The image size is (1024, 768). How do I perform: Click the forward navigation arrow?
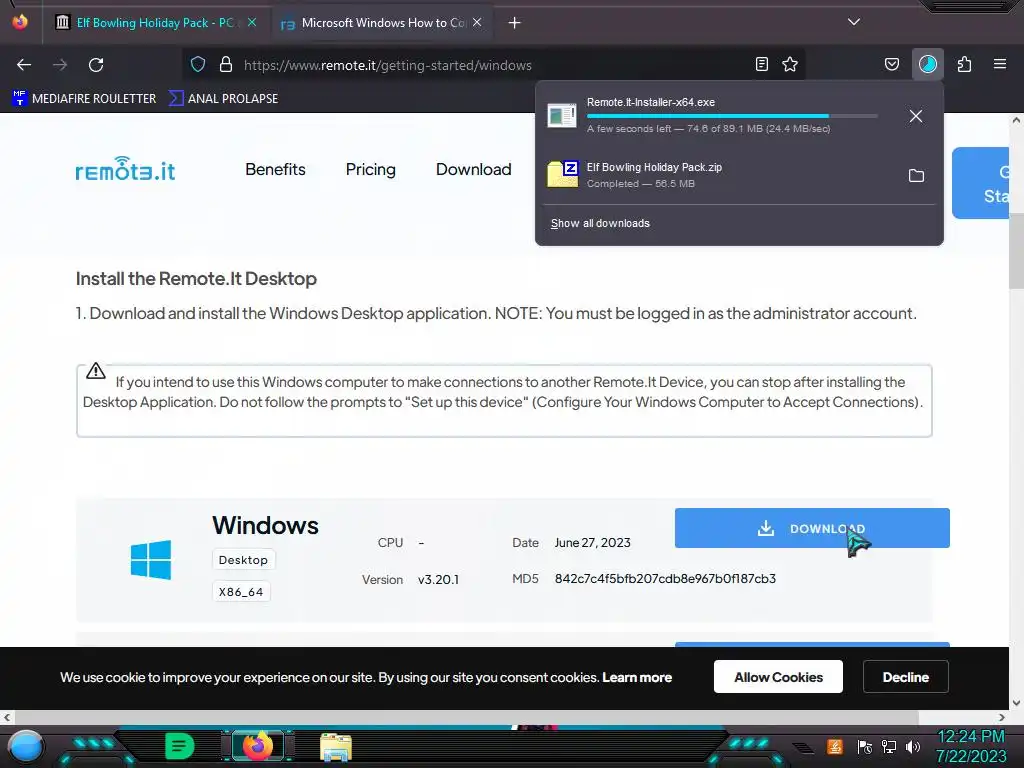pyautogui.click(x=60, y=65)
